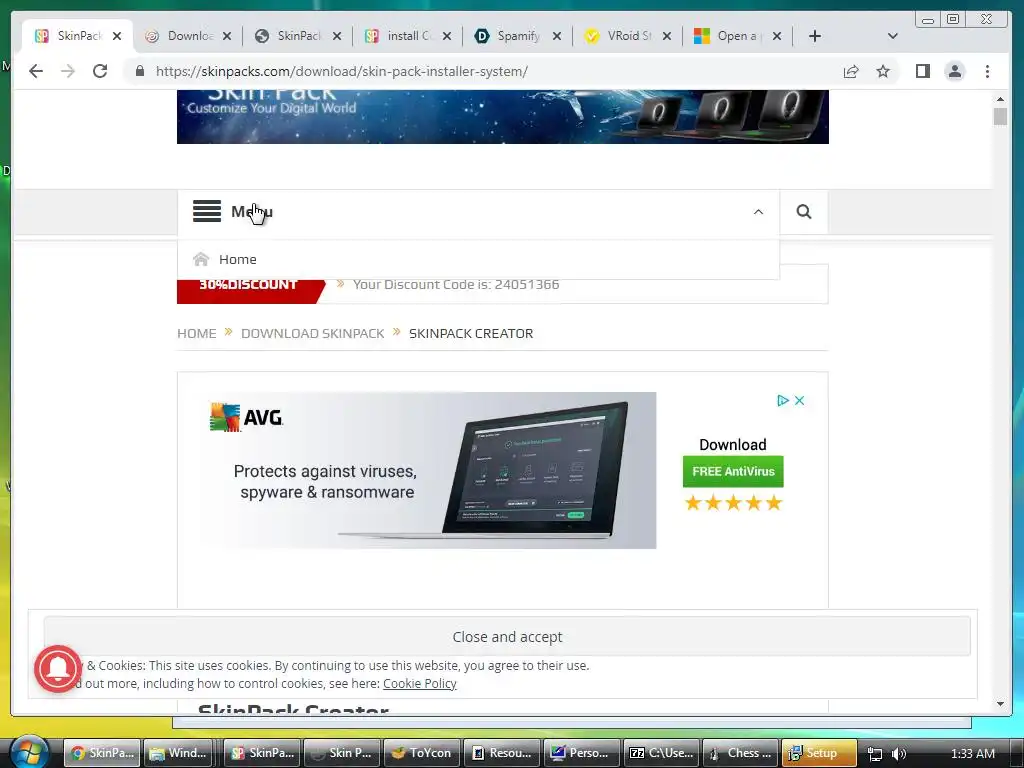The width and height of the screenshot is (1024, 768).
Task: Click the scrollbar down arrow
Action: click(1000, 704)
